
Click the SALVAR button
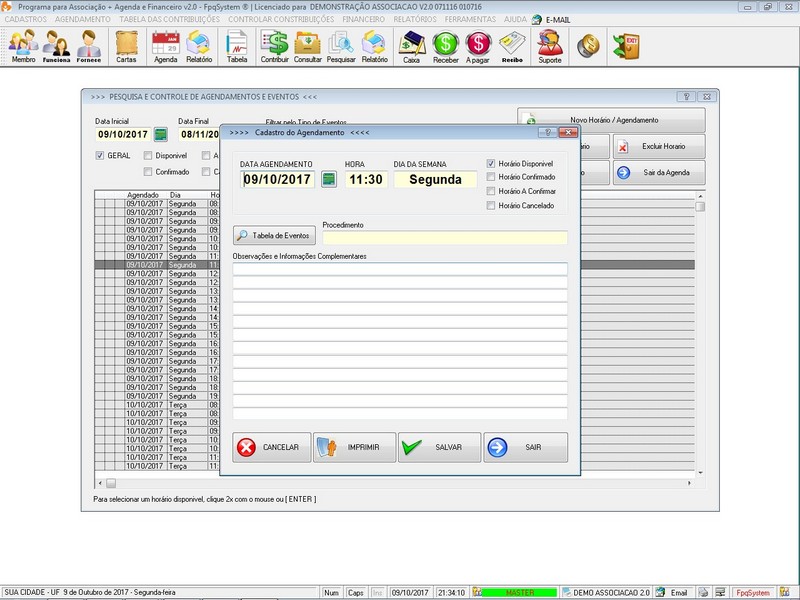pyautogui.click(x=439, y=447)
